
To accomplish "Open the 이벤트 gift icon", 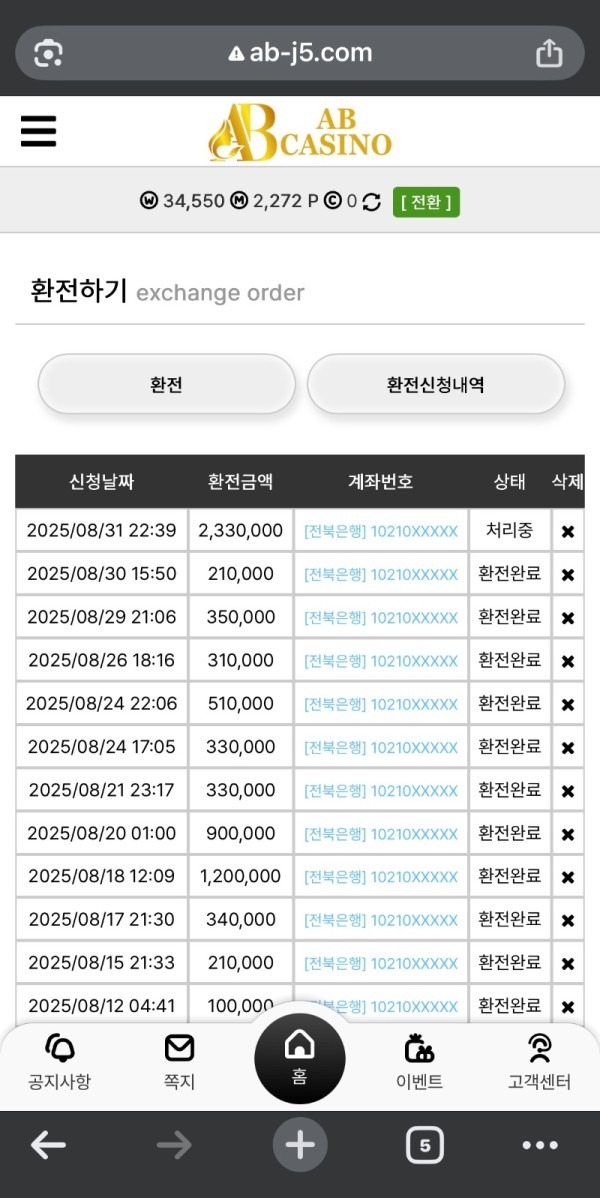I will pyautogui.click(x=419, y=1049).
